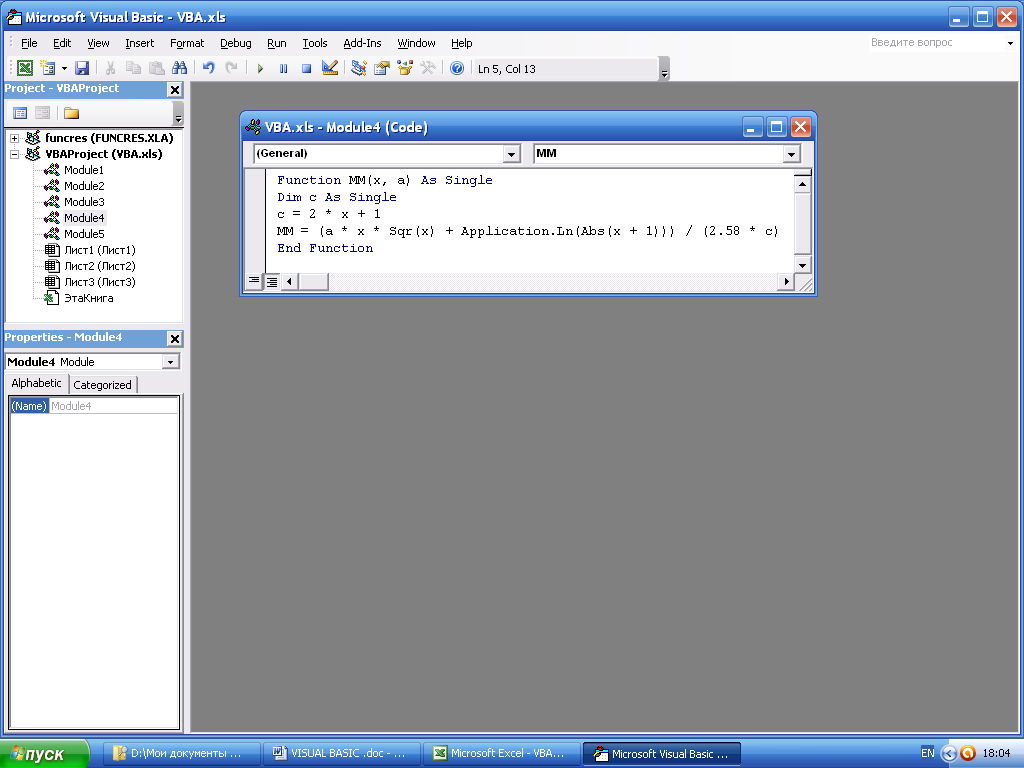This screenshot has height=768, width=1024.
Task: Click the (Name) property value field
Action: tap(114, 406)
